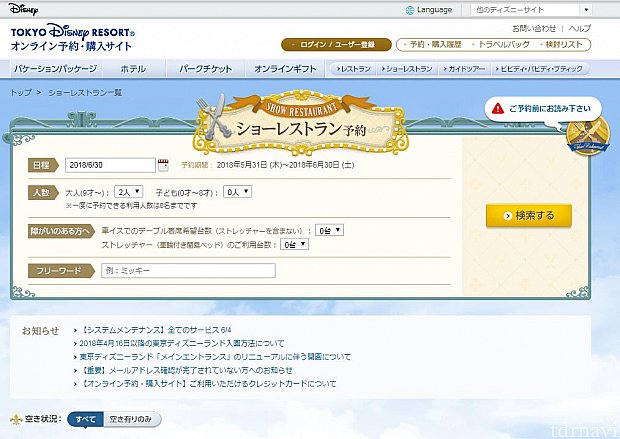Click the お知らせ heading text
Screen dimensions: 620x439
pyautogui.click(x=40, y=331)
